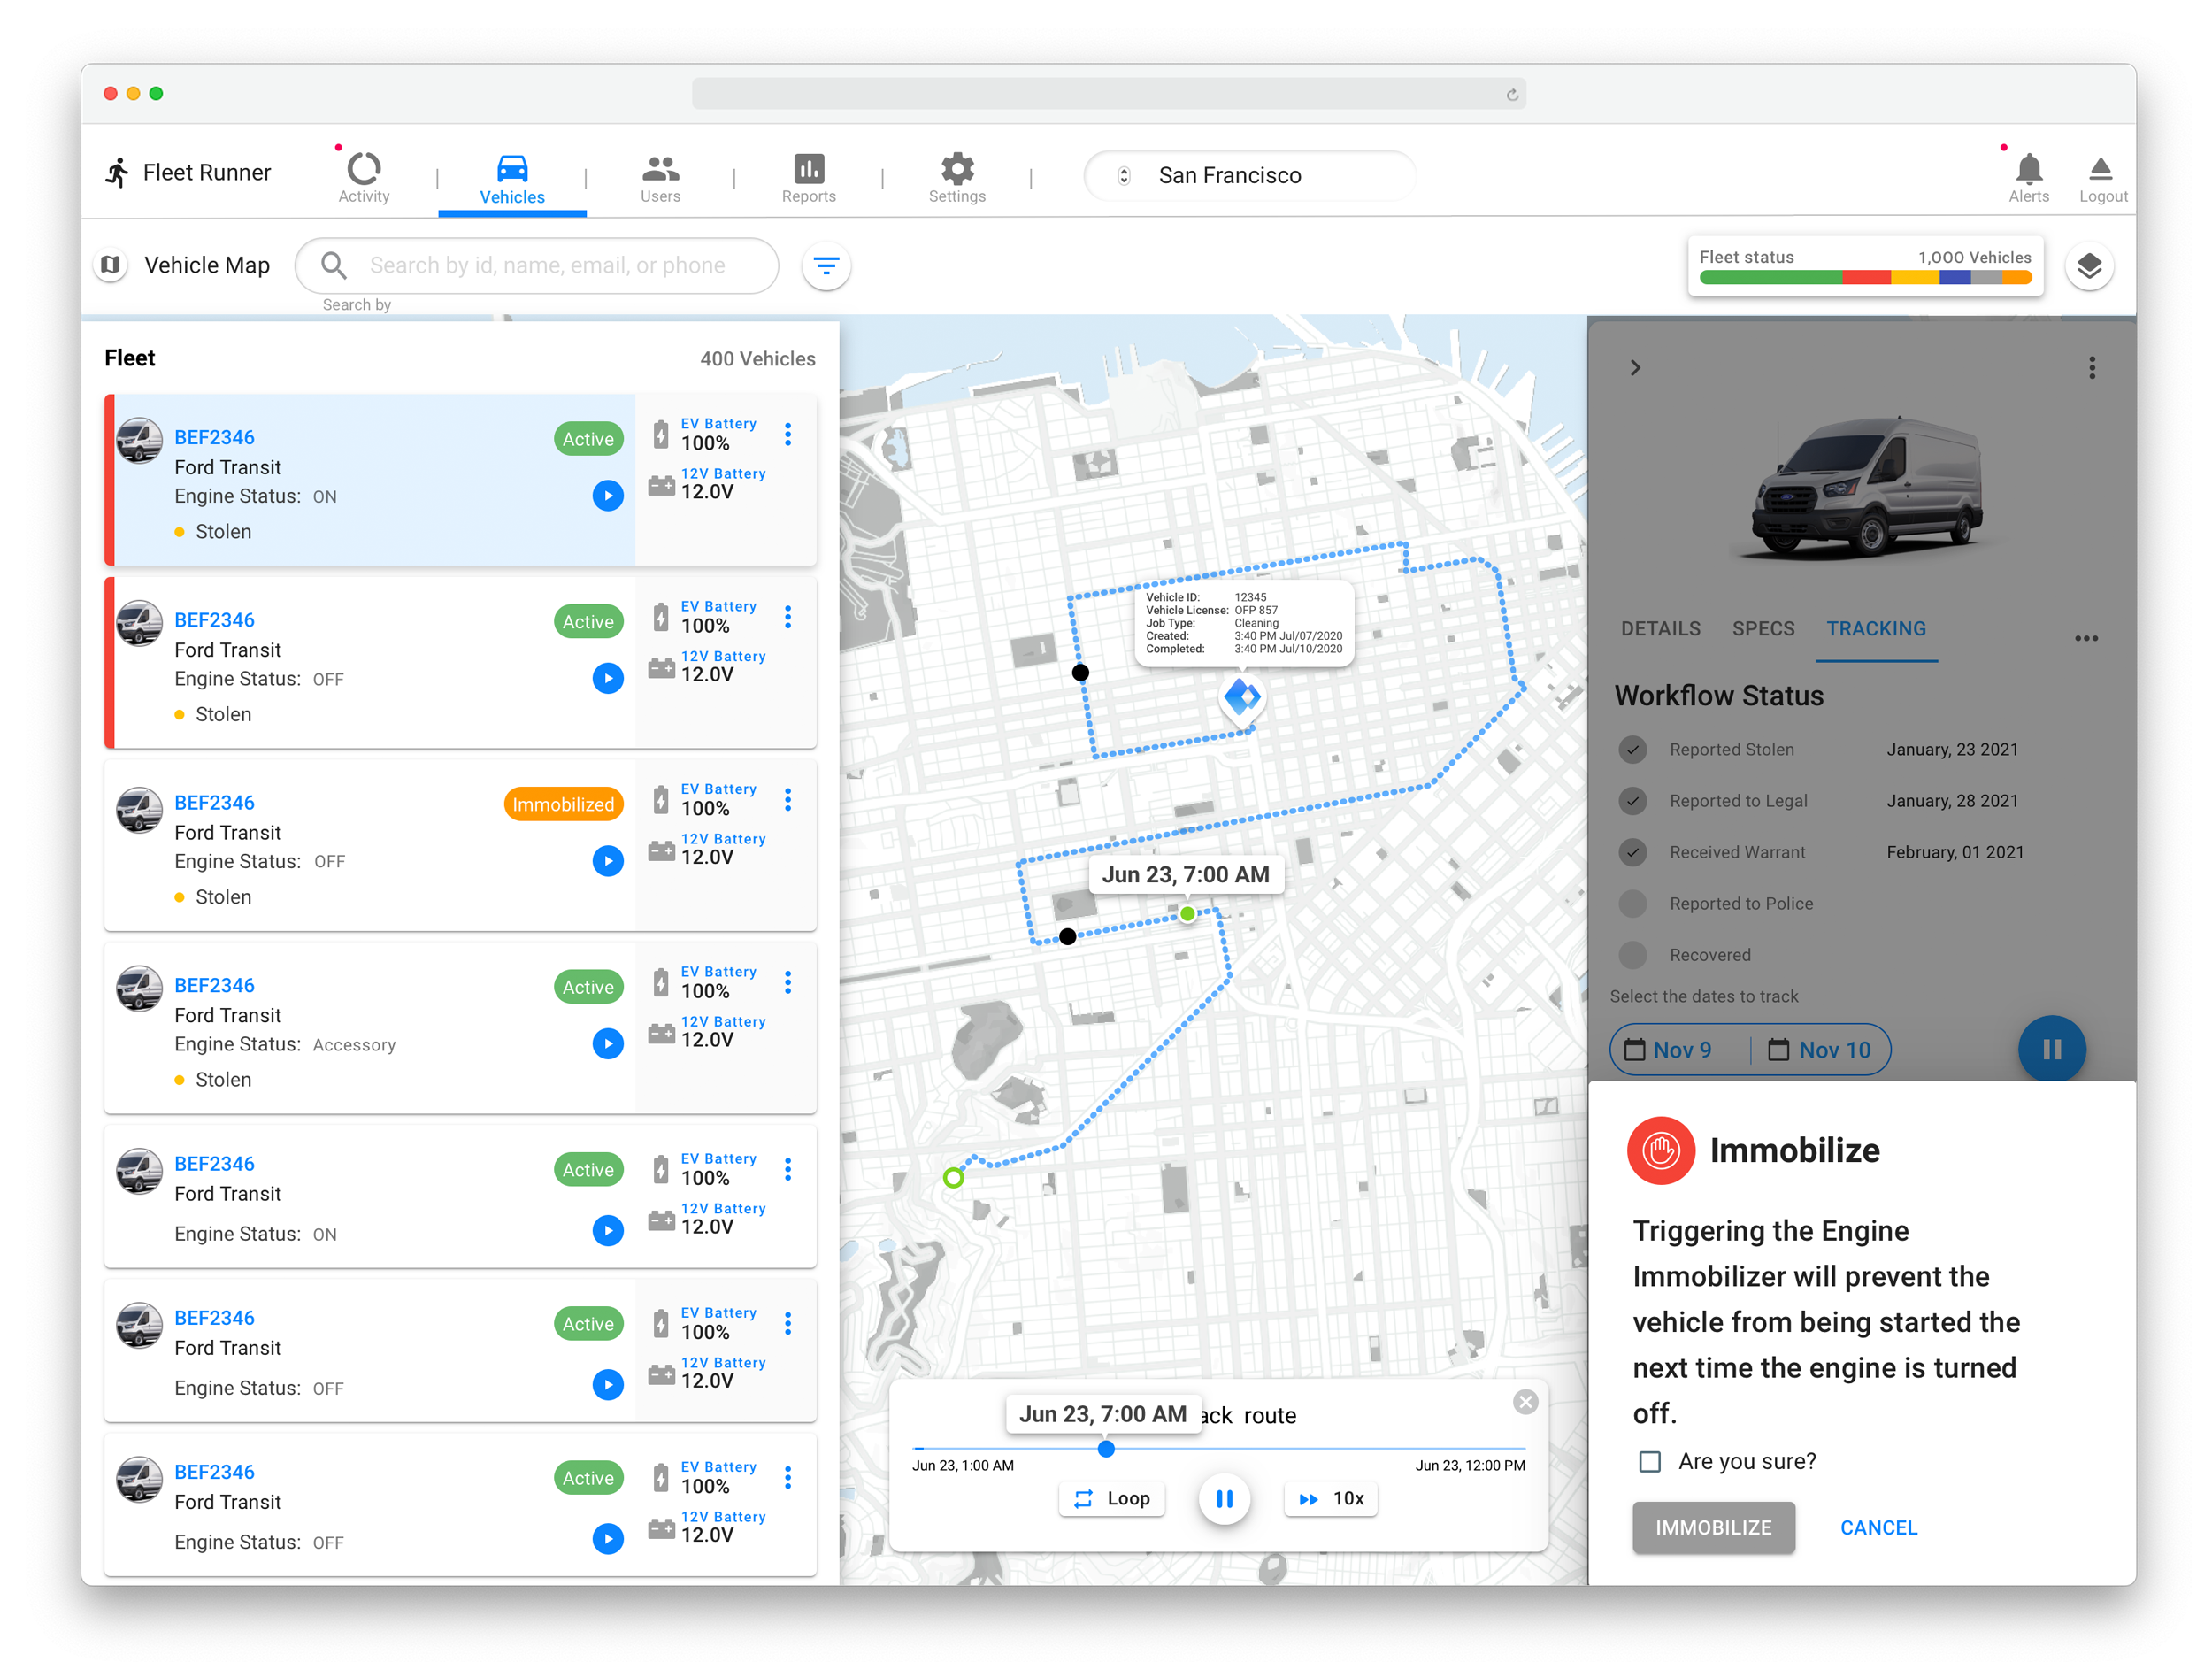Screen dimensions: 2212x1662
Task: Open the map layers icon
Action: coord(2088,266)
